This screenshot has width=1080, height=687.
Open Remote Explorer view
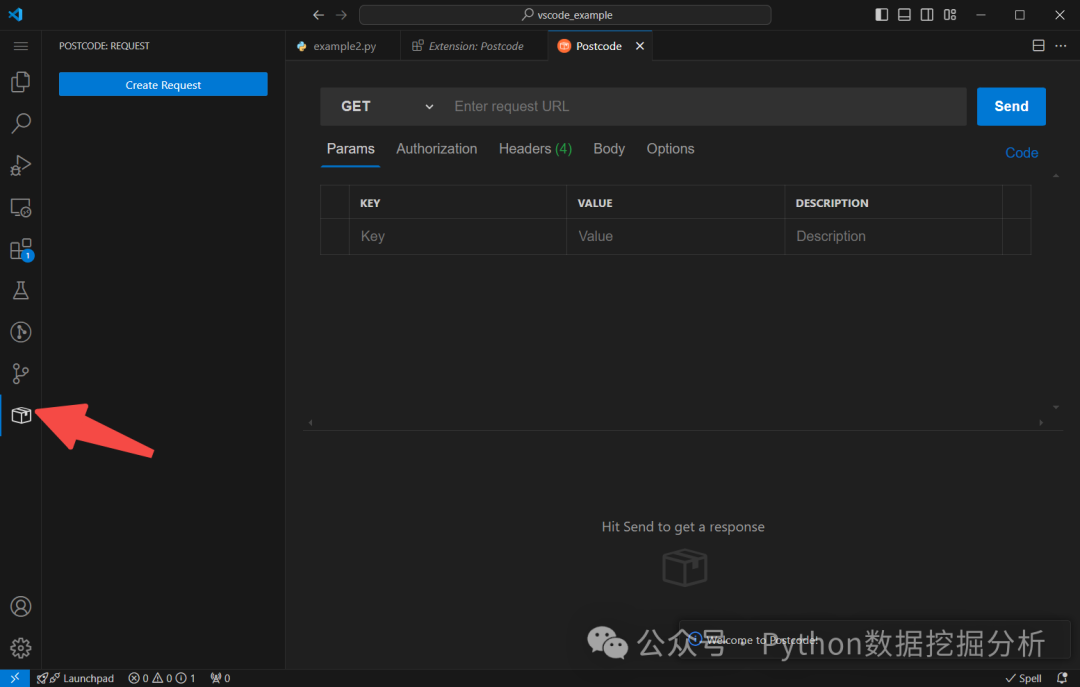point(21,207)
